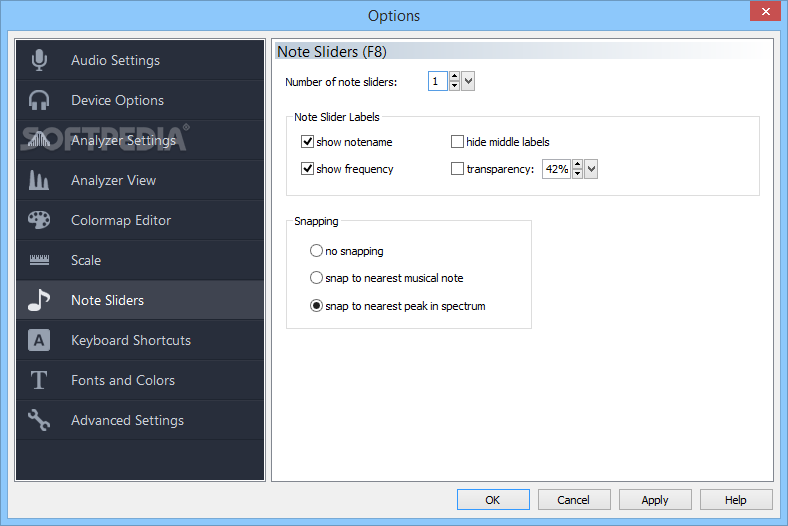The image size is (788, 526).
Task: Click the music note icon for Note Sliders
Action: pos(39,300)
